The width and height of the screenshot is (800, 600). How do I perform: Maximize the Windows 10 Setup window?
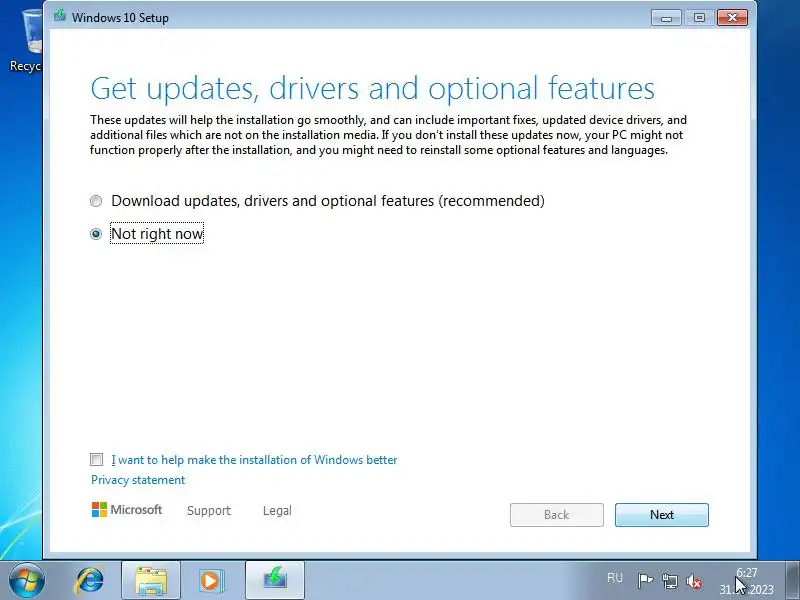tap(699, 18)
